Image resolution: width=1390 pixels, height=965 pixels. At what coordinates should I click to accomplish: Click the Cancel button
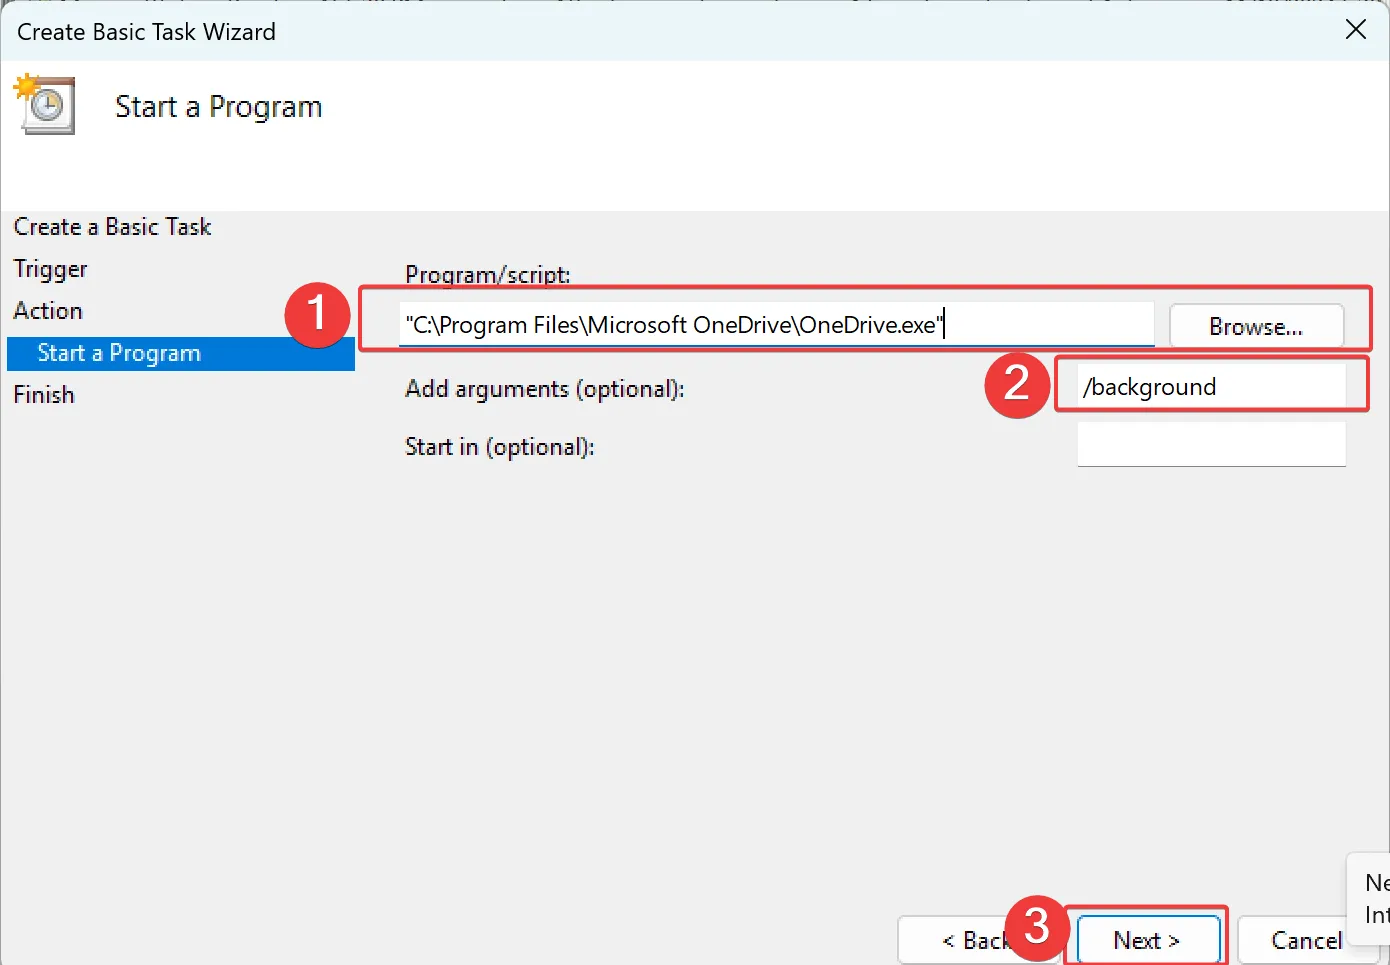click(1306, 940)
